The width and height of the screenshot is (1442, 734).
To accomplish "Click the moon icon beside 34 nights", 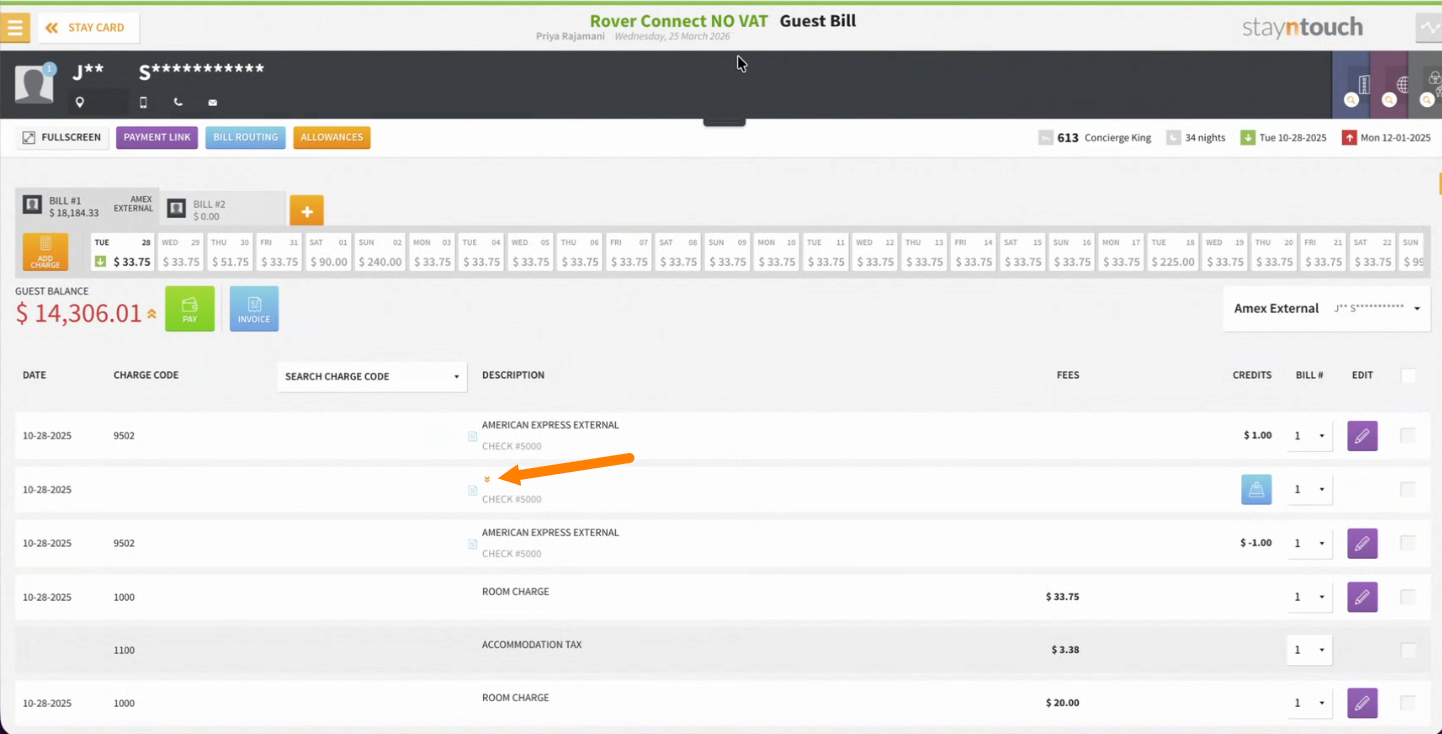I will [x=1174, y=138].
